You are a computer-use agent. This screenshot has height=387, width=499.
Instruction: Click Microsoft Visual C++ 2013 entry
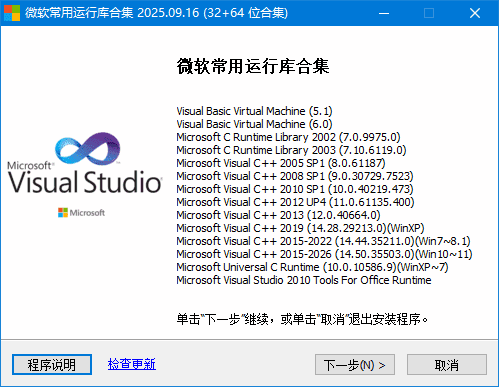coord(278,215)
